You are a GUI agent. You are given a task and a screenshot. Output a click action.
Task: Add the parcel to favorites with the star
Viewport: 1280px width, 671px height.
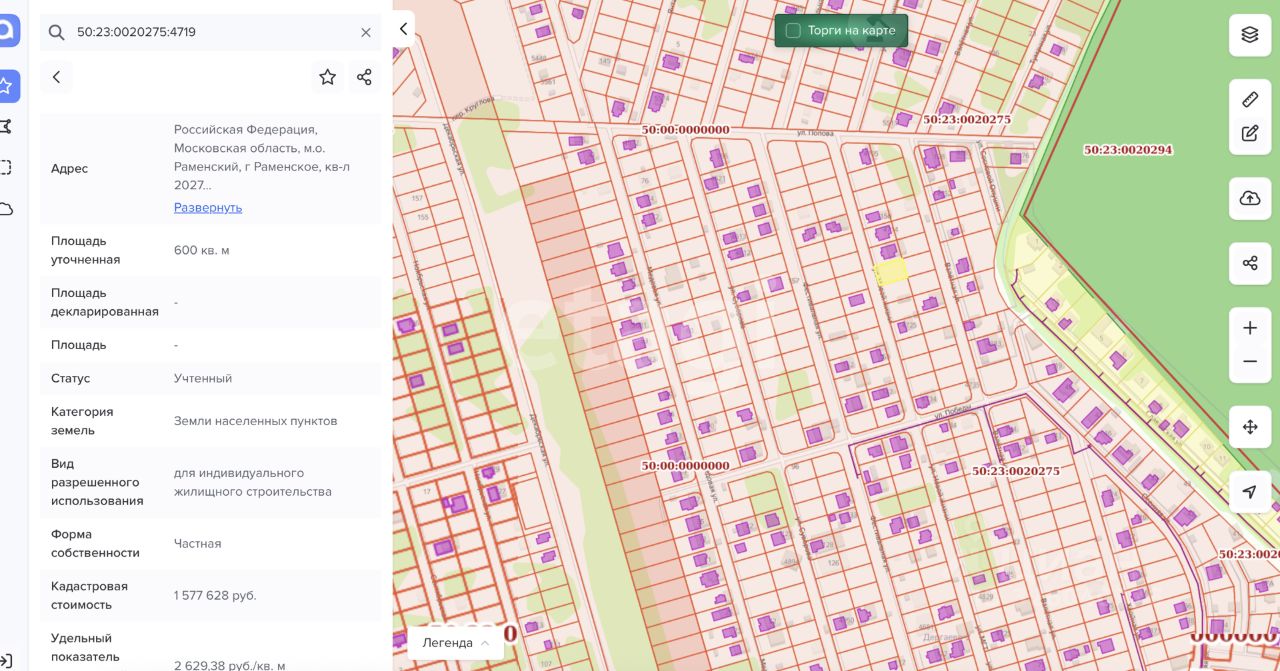327,77
